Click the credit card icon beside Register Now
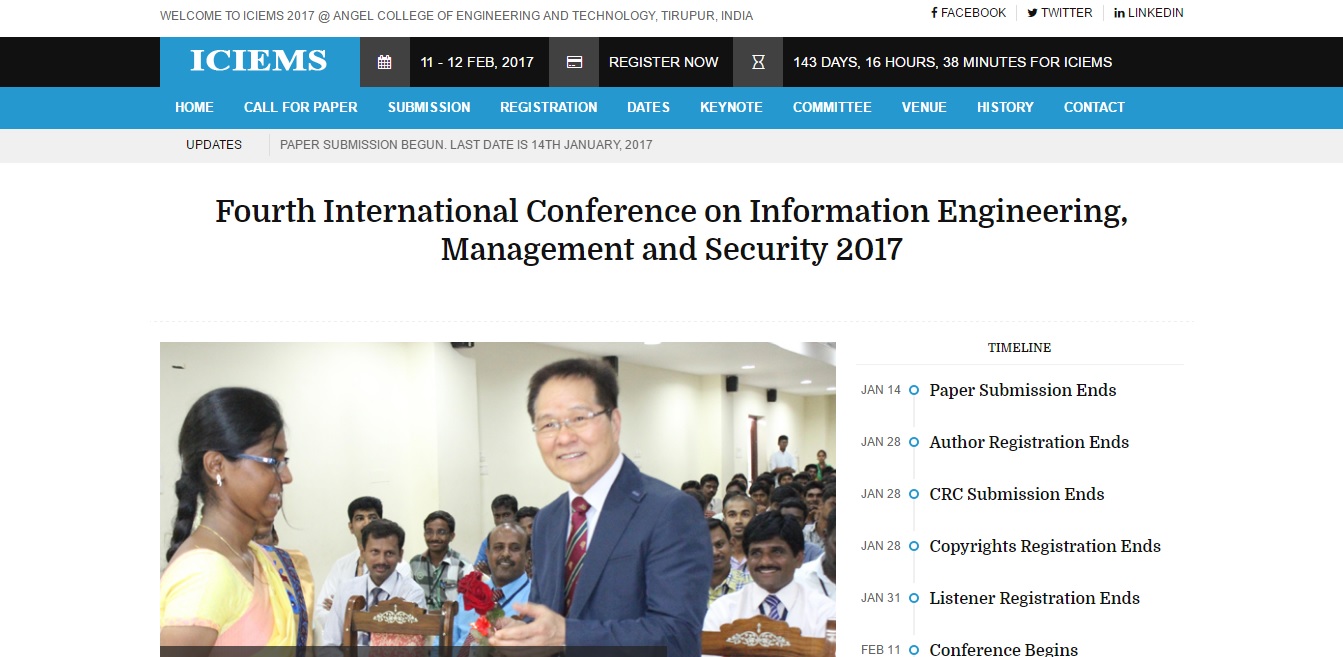Screen dimensions: 1343x657 pos(574,62)
